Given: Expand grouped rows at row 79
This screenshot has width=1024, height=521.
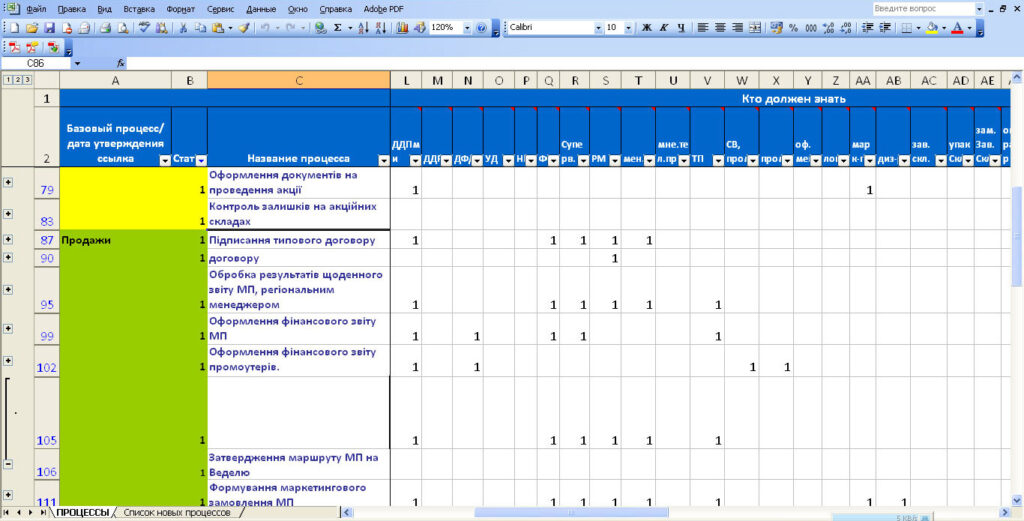Looking at the screenshot, I should pos(8,182).
